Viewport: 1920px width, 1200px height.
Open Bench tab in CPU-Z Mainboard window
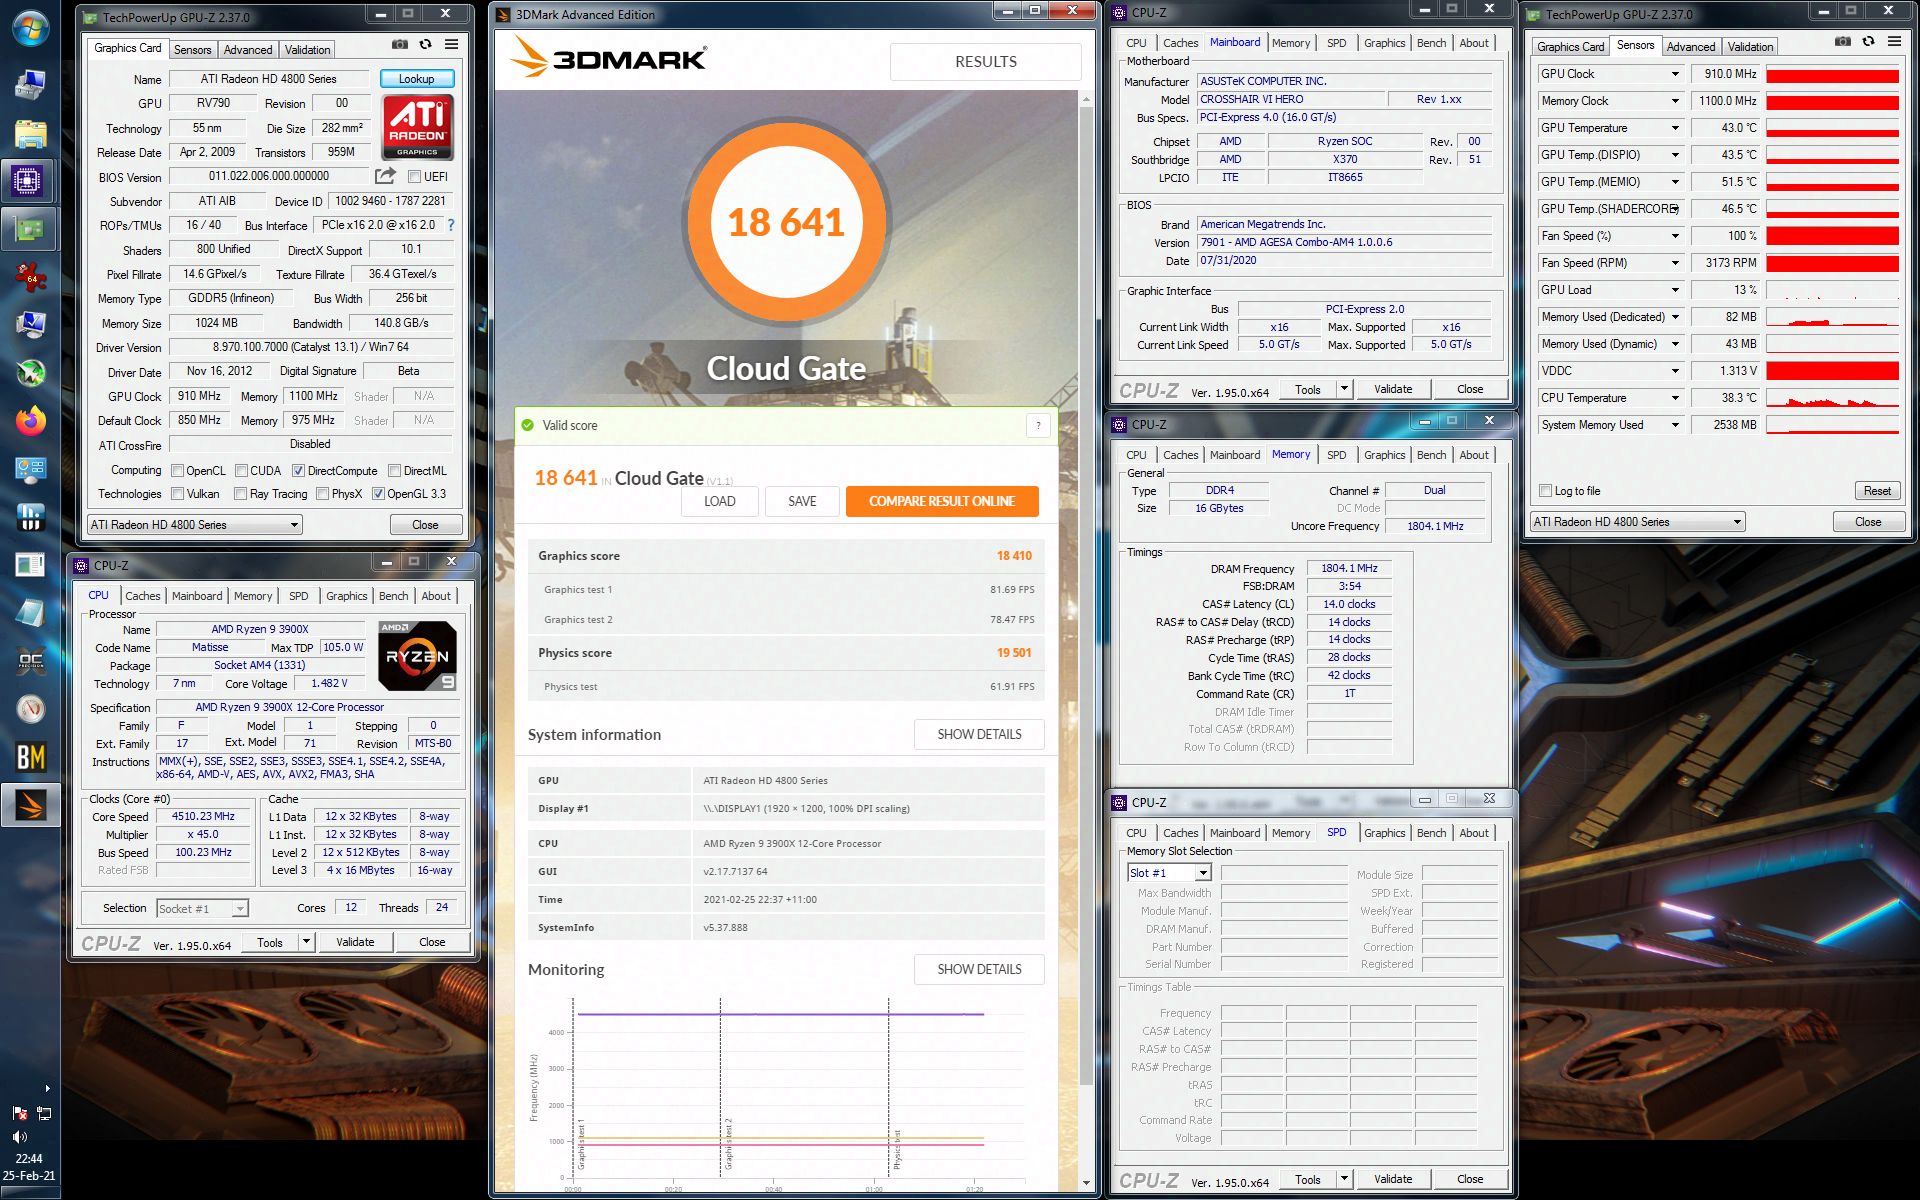pos(1431,43)
